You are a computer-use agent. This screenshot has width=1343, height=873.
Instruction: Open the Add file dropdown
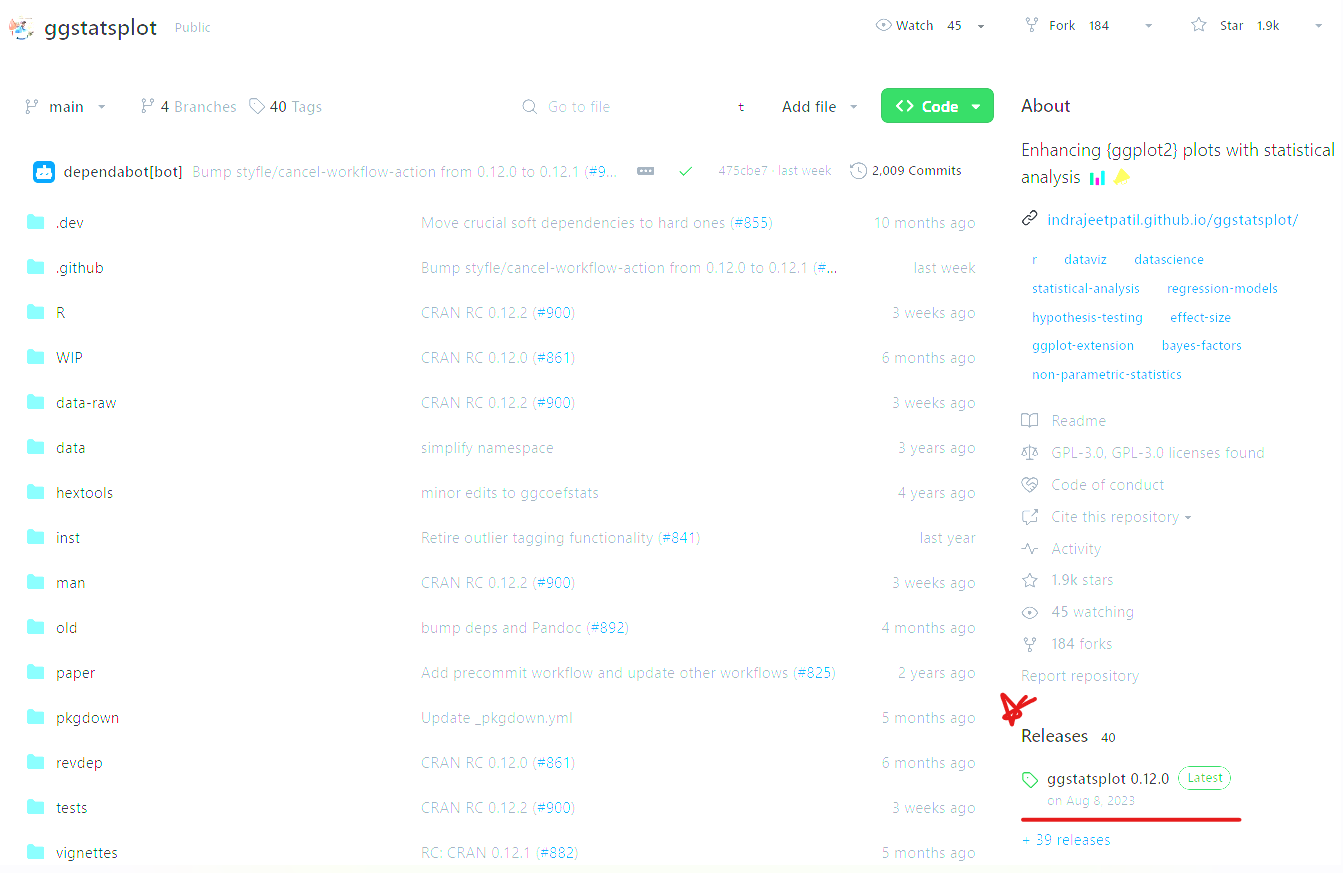820,106
